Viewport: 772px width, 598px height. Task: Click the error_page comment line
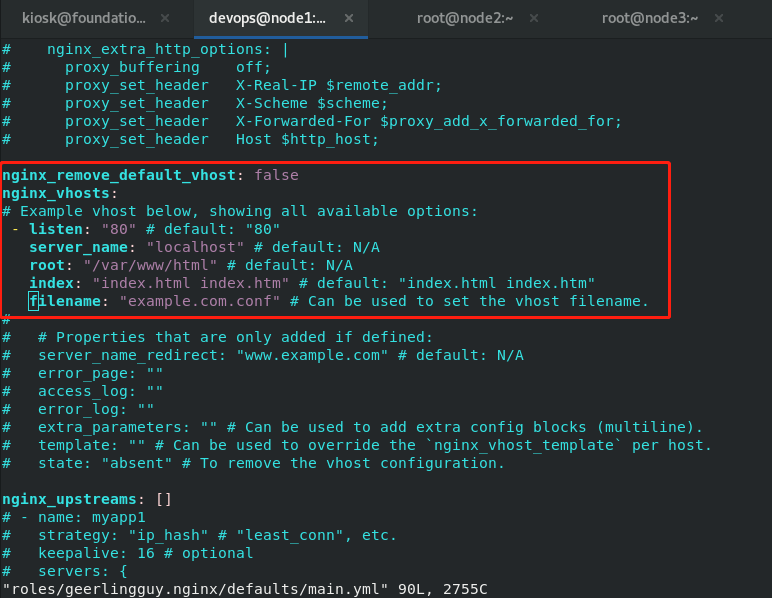point(82,373)
